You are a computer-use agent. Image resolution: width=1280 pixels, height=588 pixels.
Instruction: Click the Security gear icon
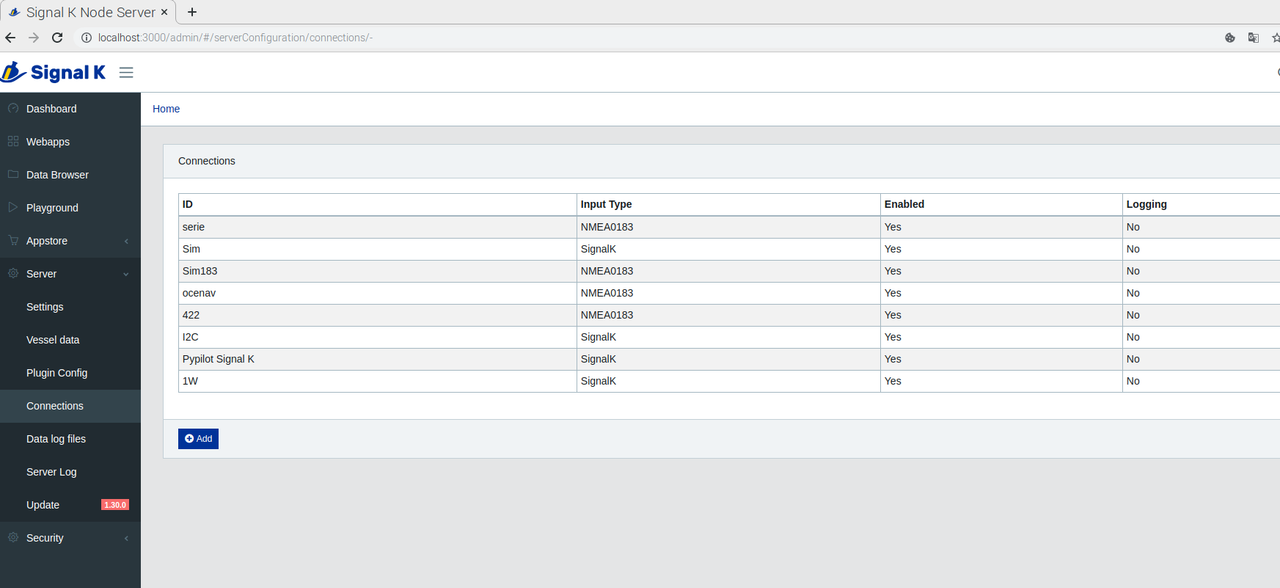[13, 537]
